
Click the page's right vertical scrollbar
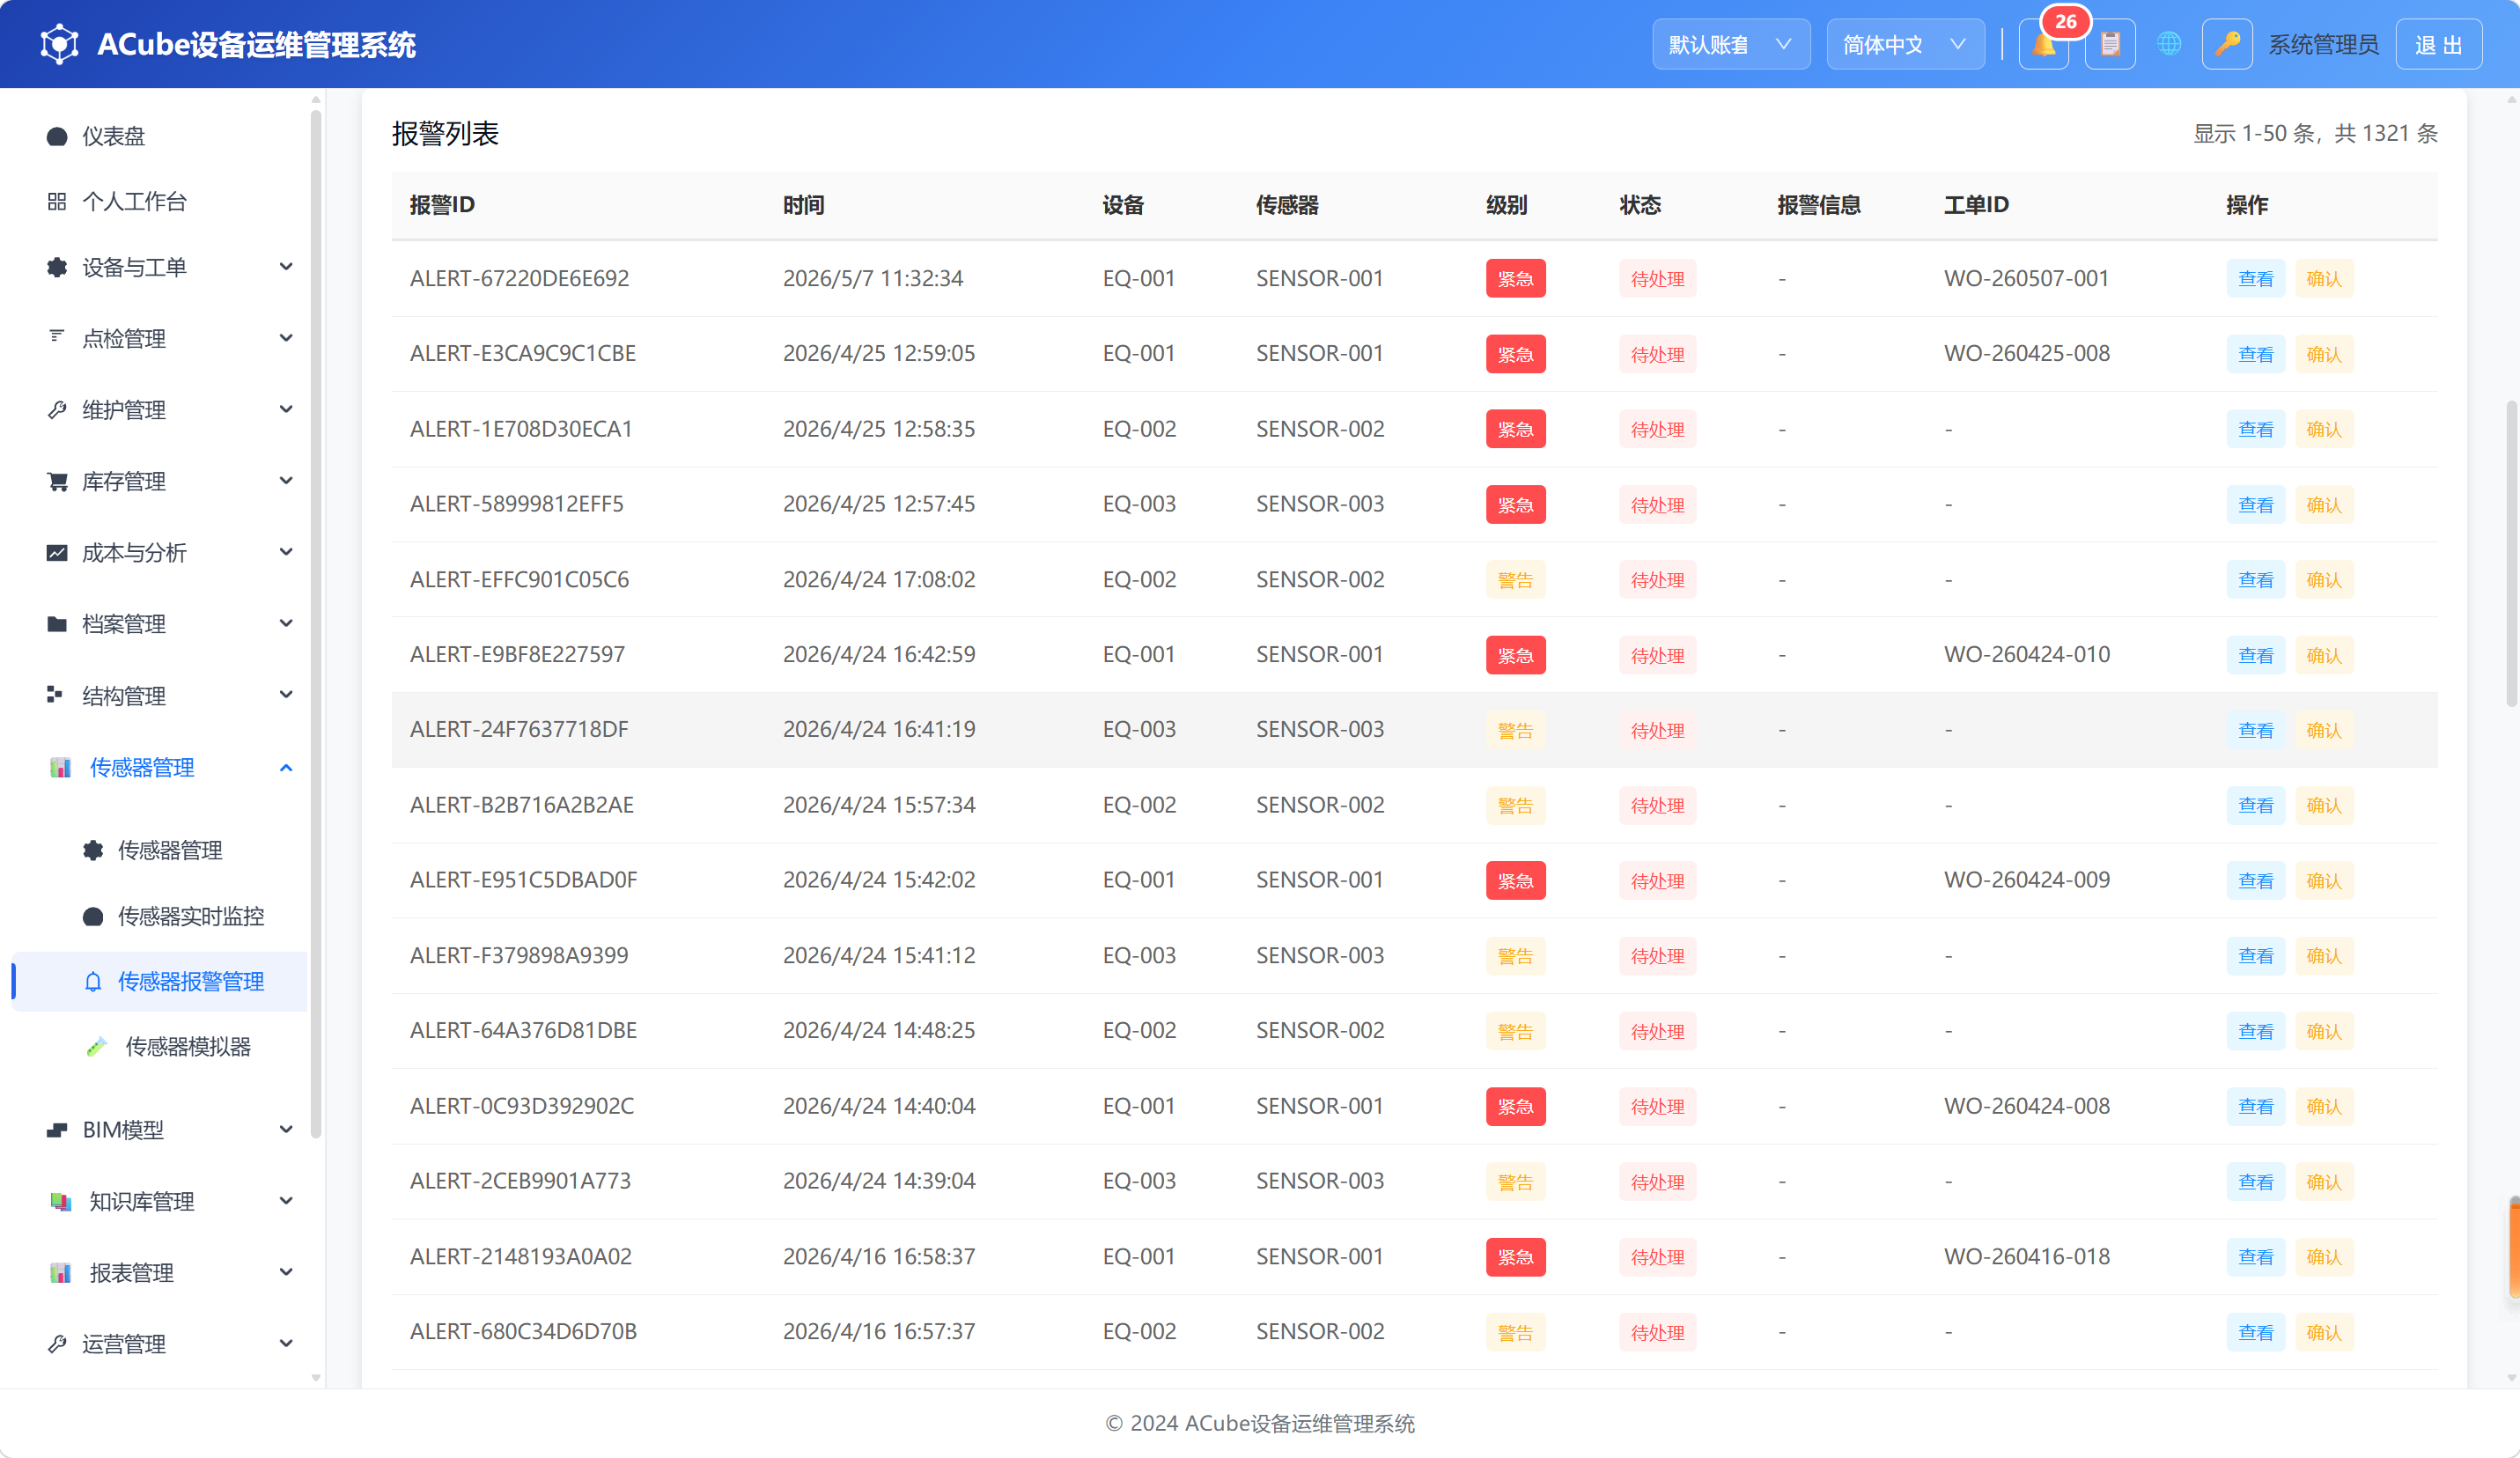coord(2511,555)
